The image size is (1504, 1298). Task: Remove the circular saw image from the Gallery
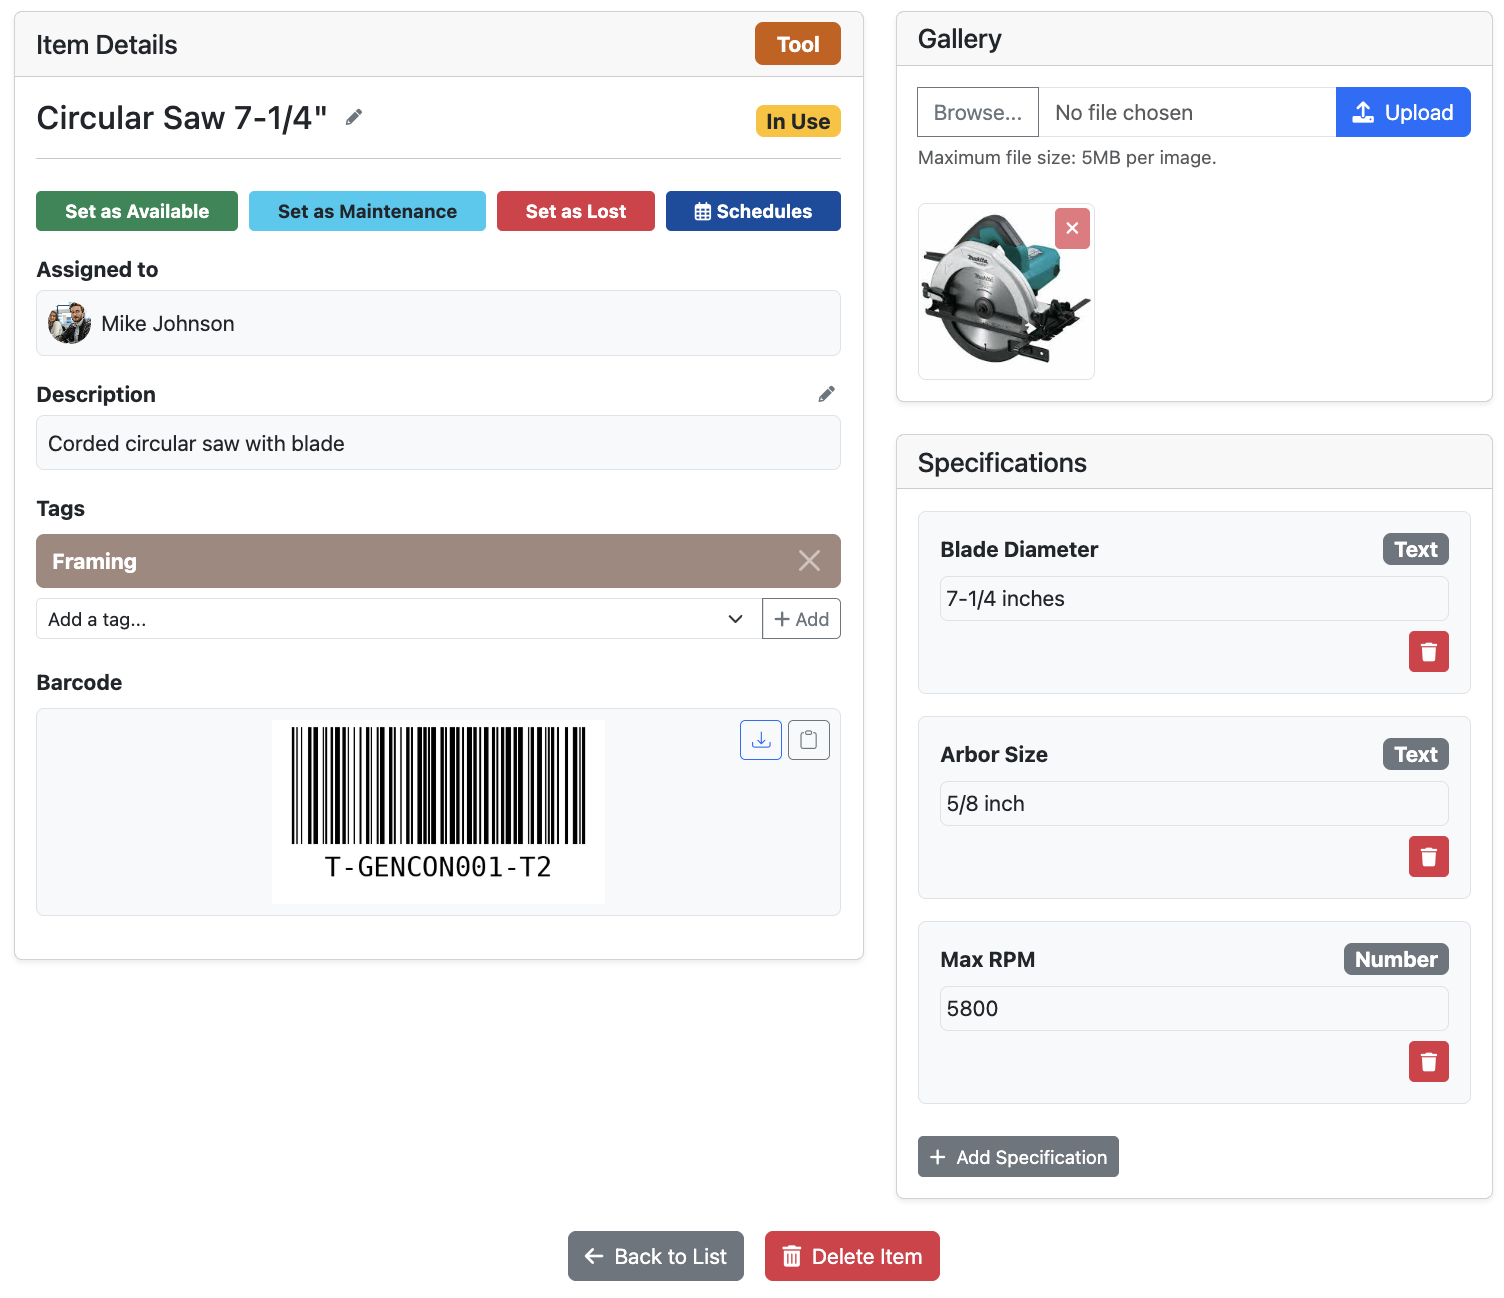(1072, 228)
